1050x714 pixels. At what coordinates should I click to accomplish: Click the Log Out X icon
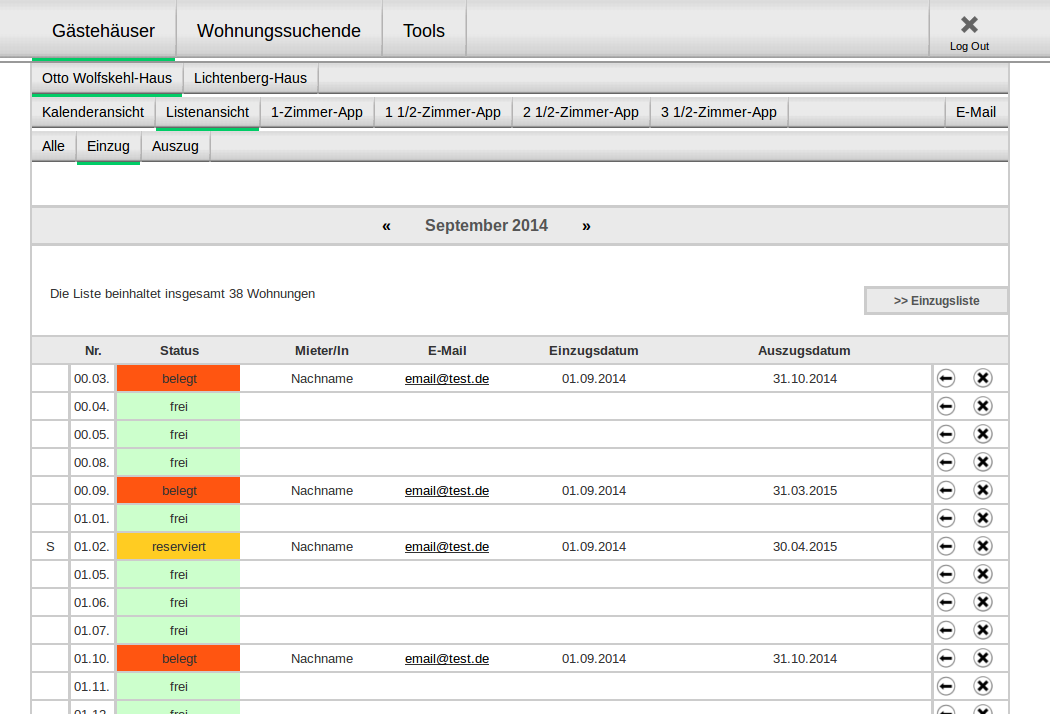tap(969, 25)
